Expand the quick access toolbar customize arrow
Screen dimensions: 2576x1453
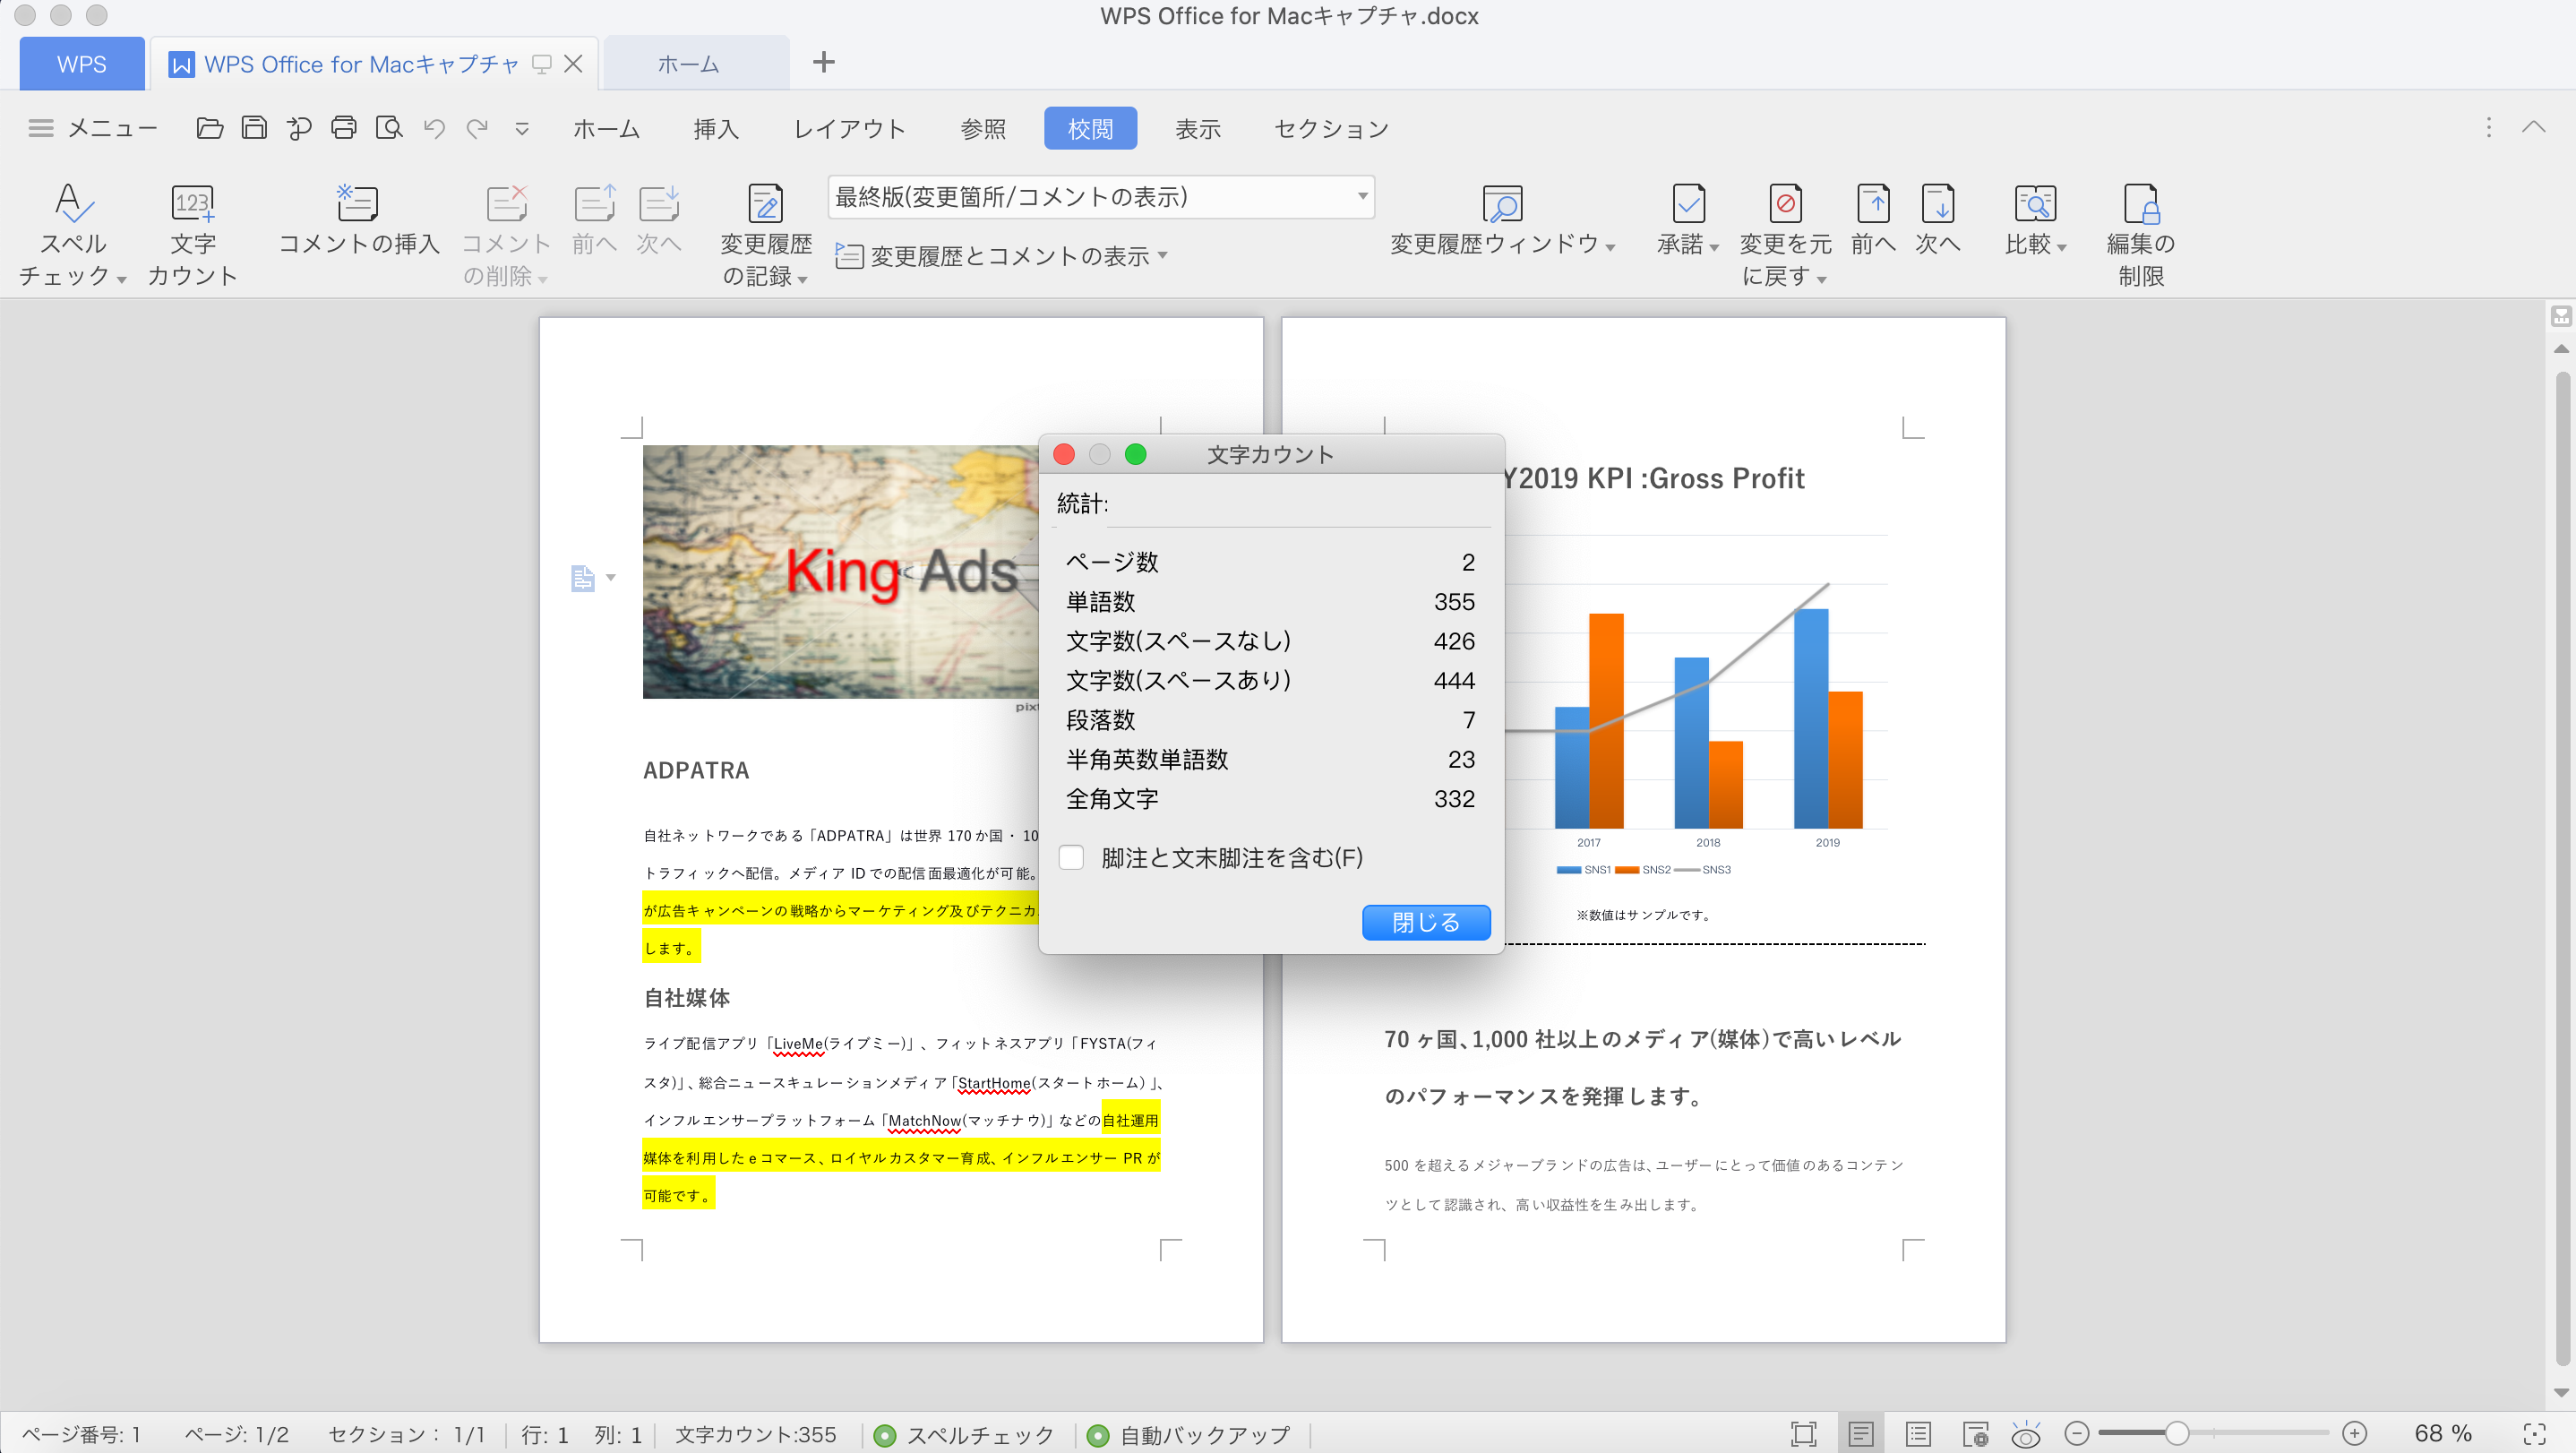click(x=522, y=129)
